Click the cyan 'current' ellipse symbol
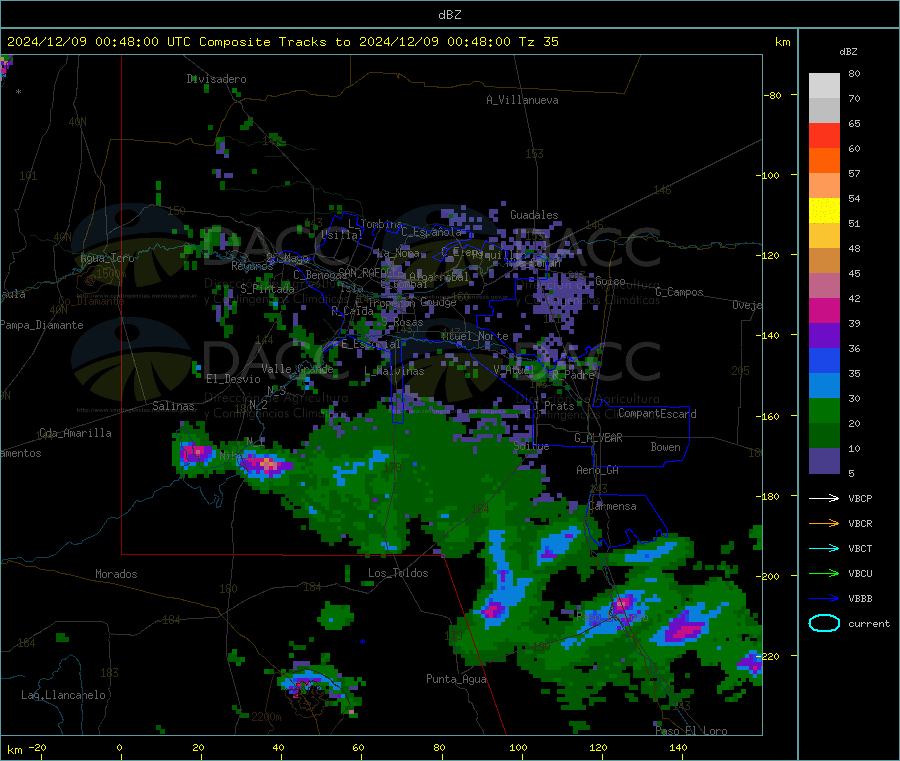This screenshot has width=900, height=761. [x=824, y=623]
